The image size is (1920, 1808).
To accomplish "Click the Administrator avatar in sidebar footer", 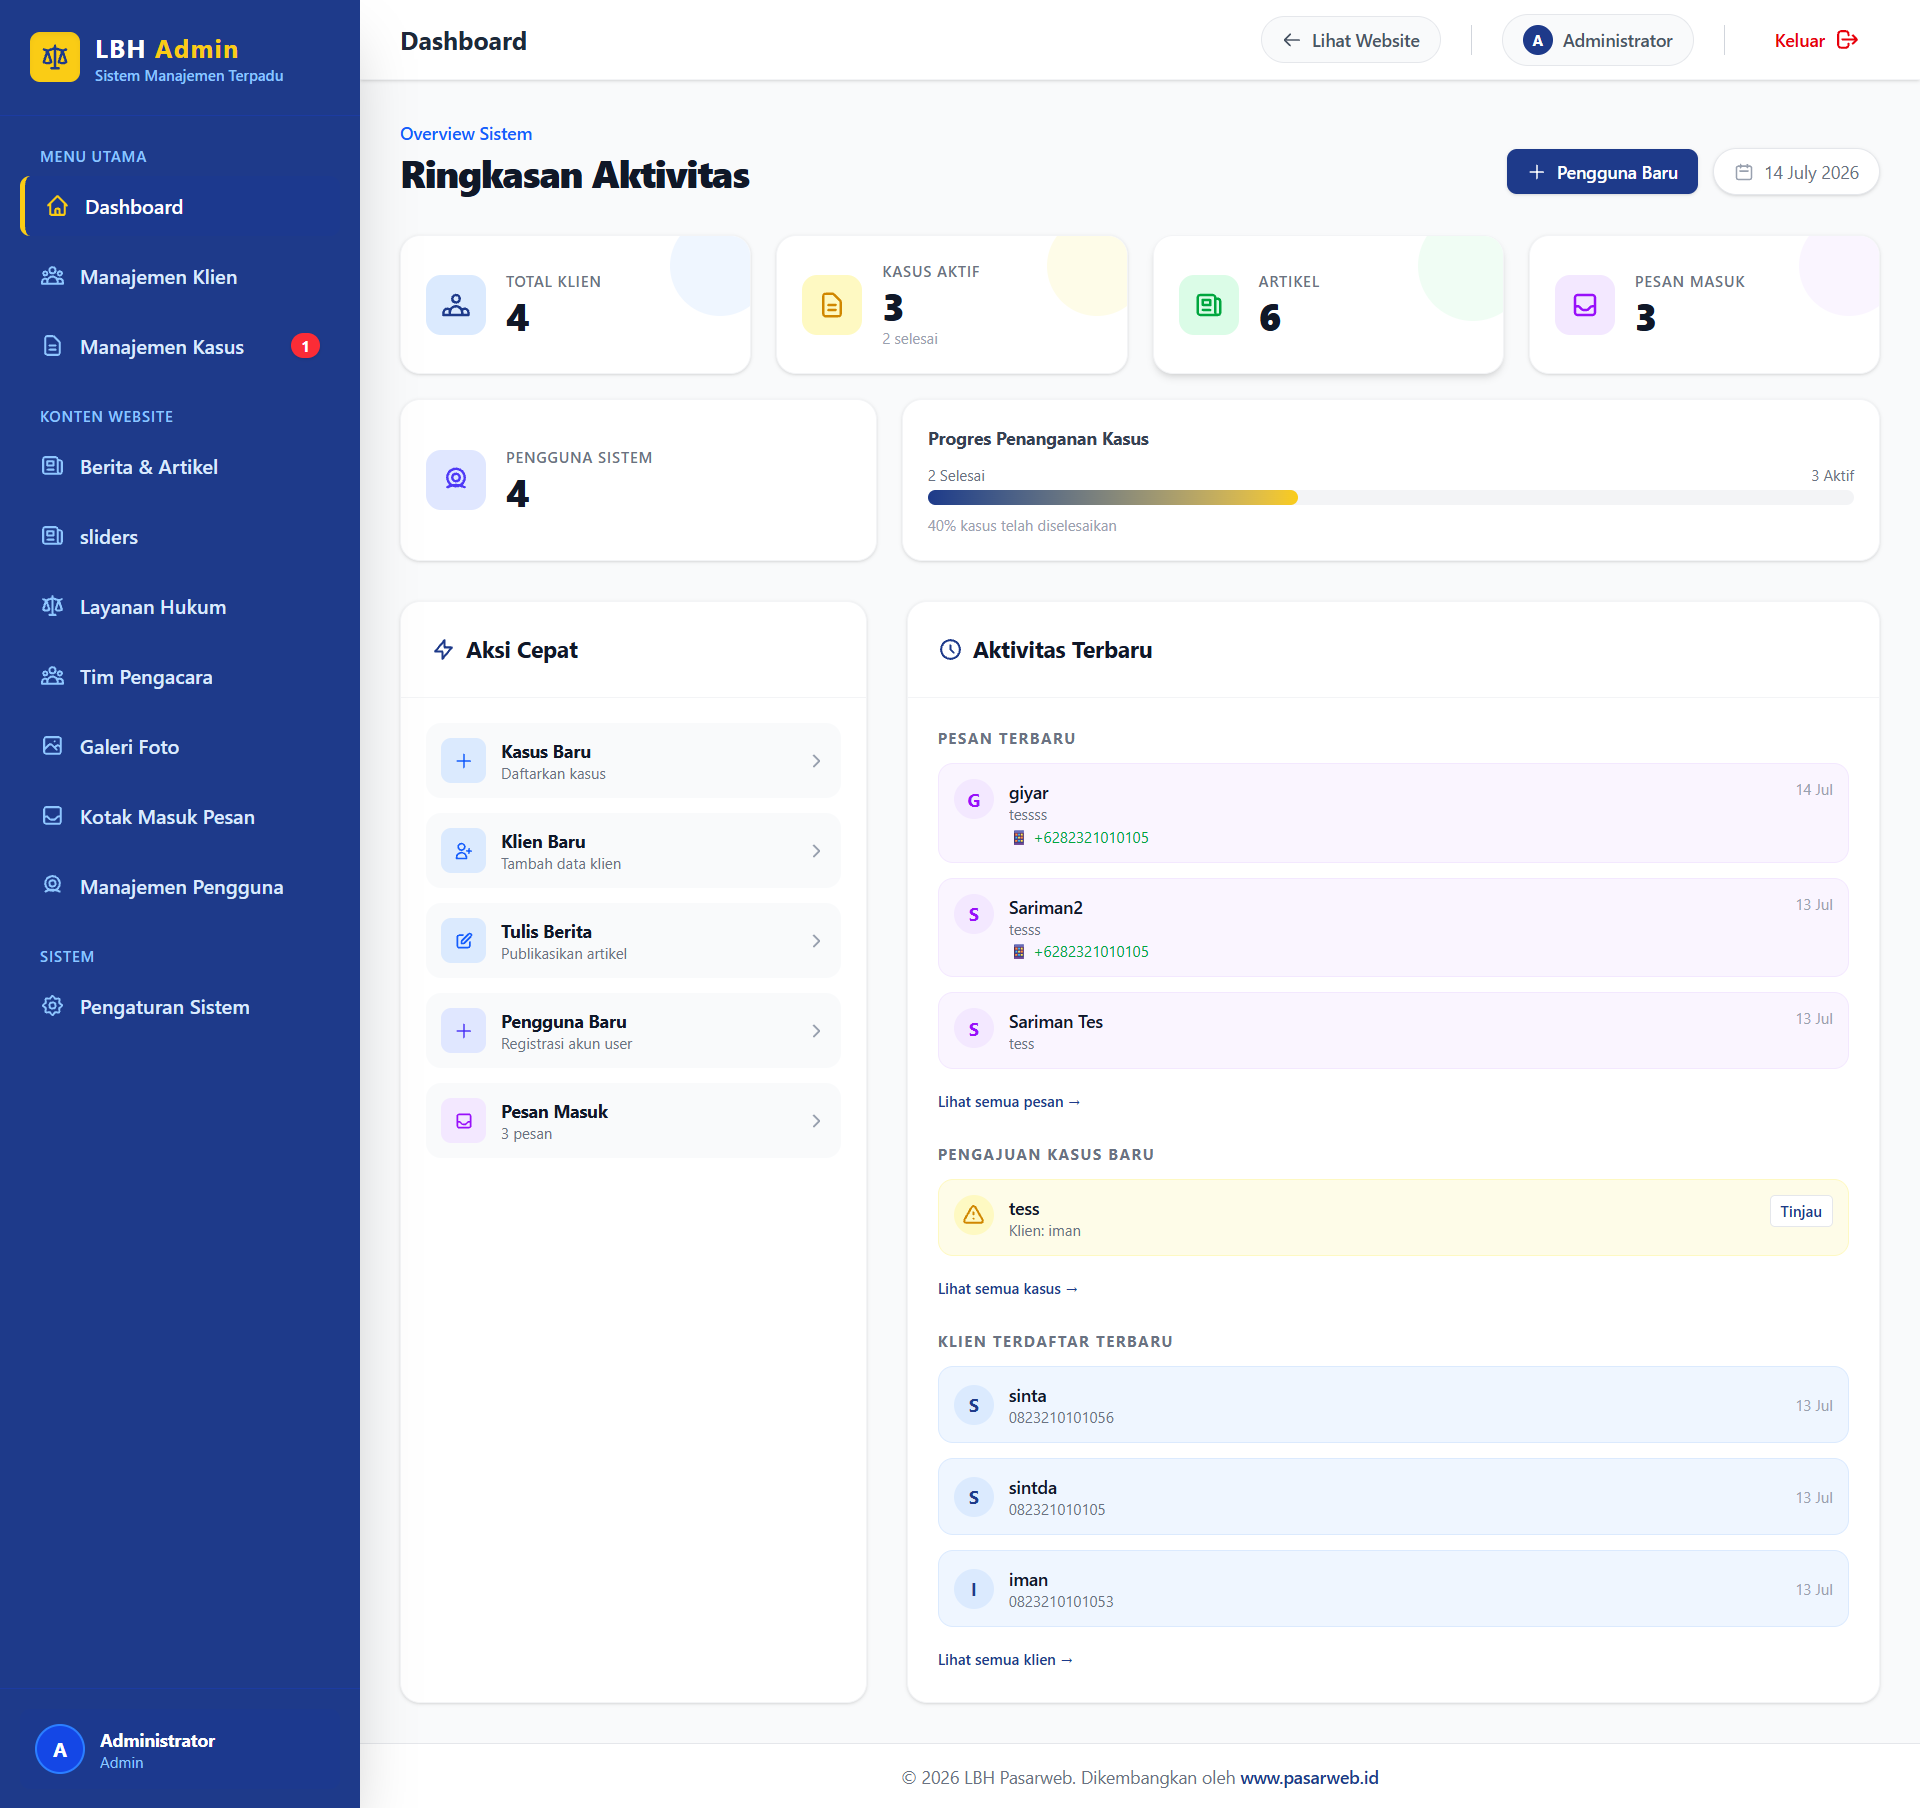I will point(60,1749).
